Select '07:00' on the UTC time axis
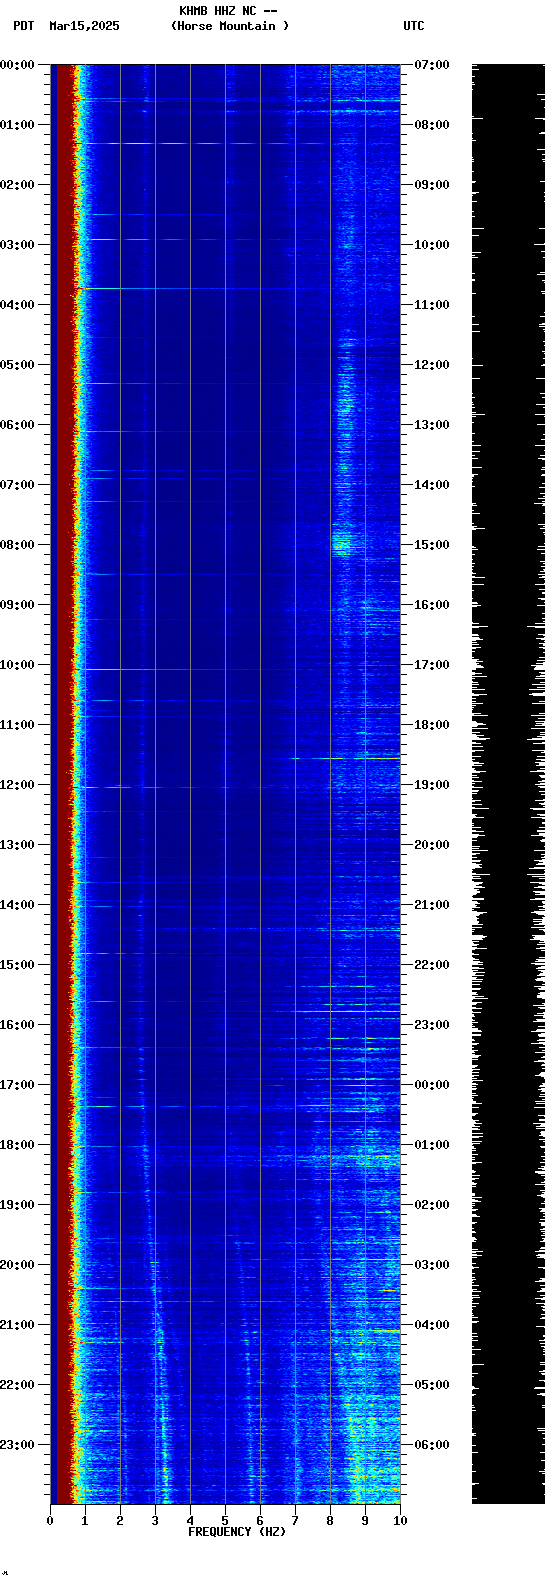This screenshot has height=1584, width=552. 432,65
